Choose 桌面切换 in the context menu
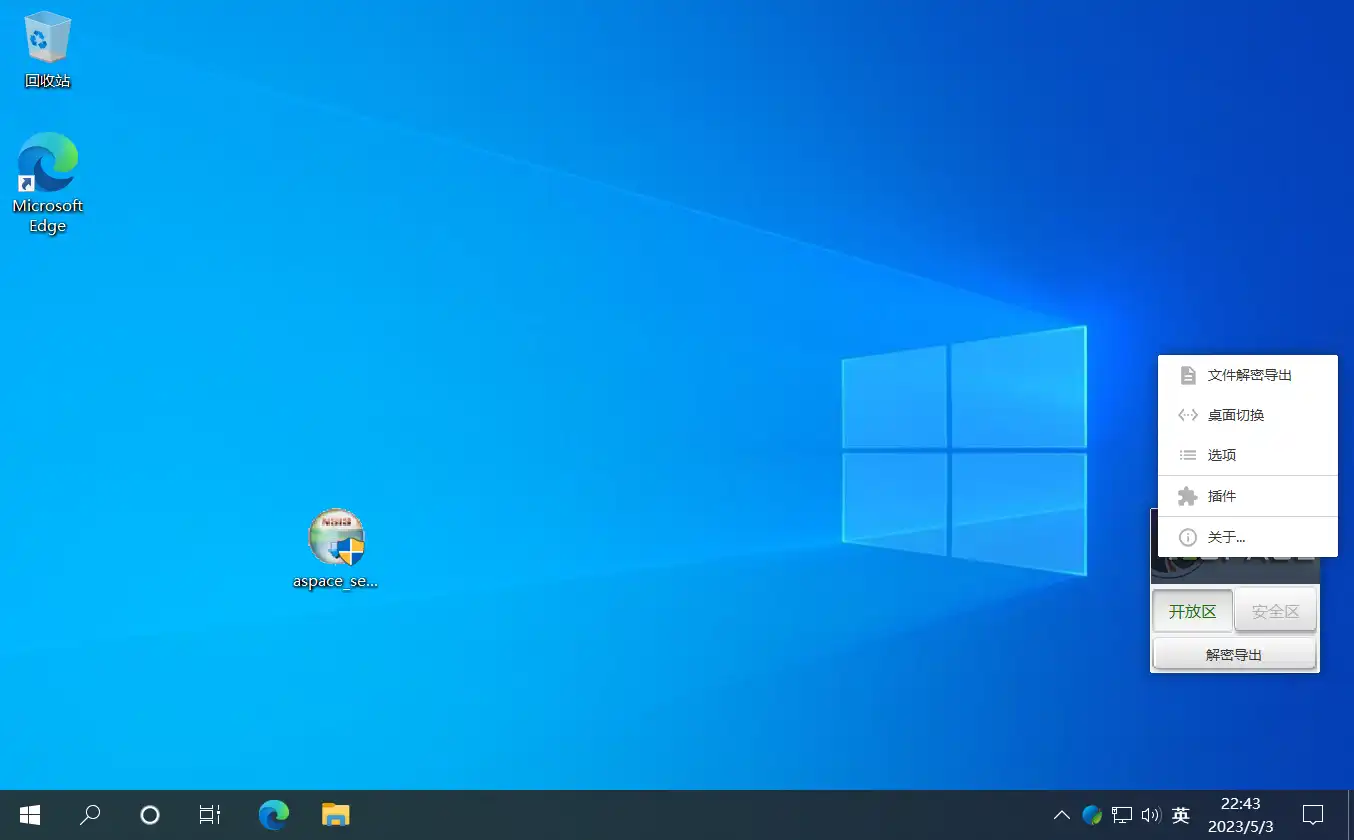The image size is (1354, 840). (x=1236, y=415)
